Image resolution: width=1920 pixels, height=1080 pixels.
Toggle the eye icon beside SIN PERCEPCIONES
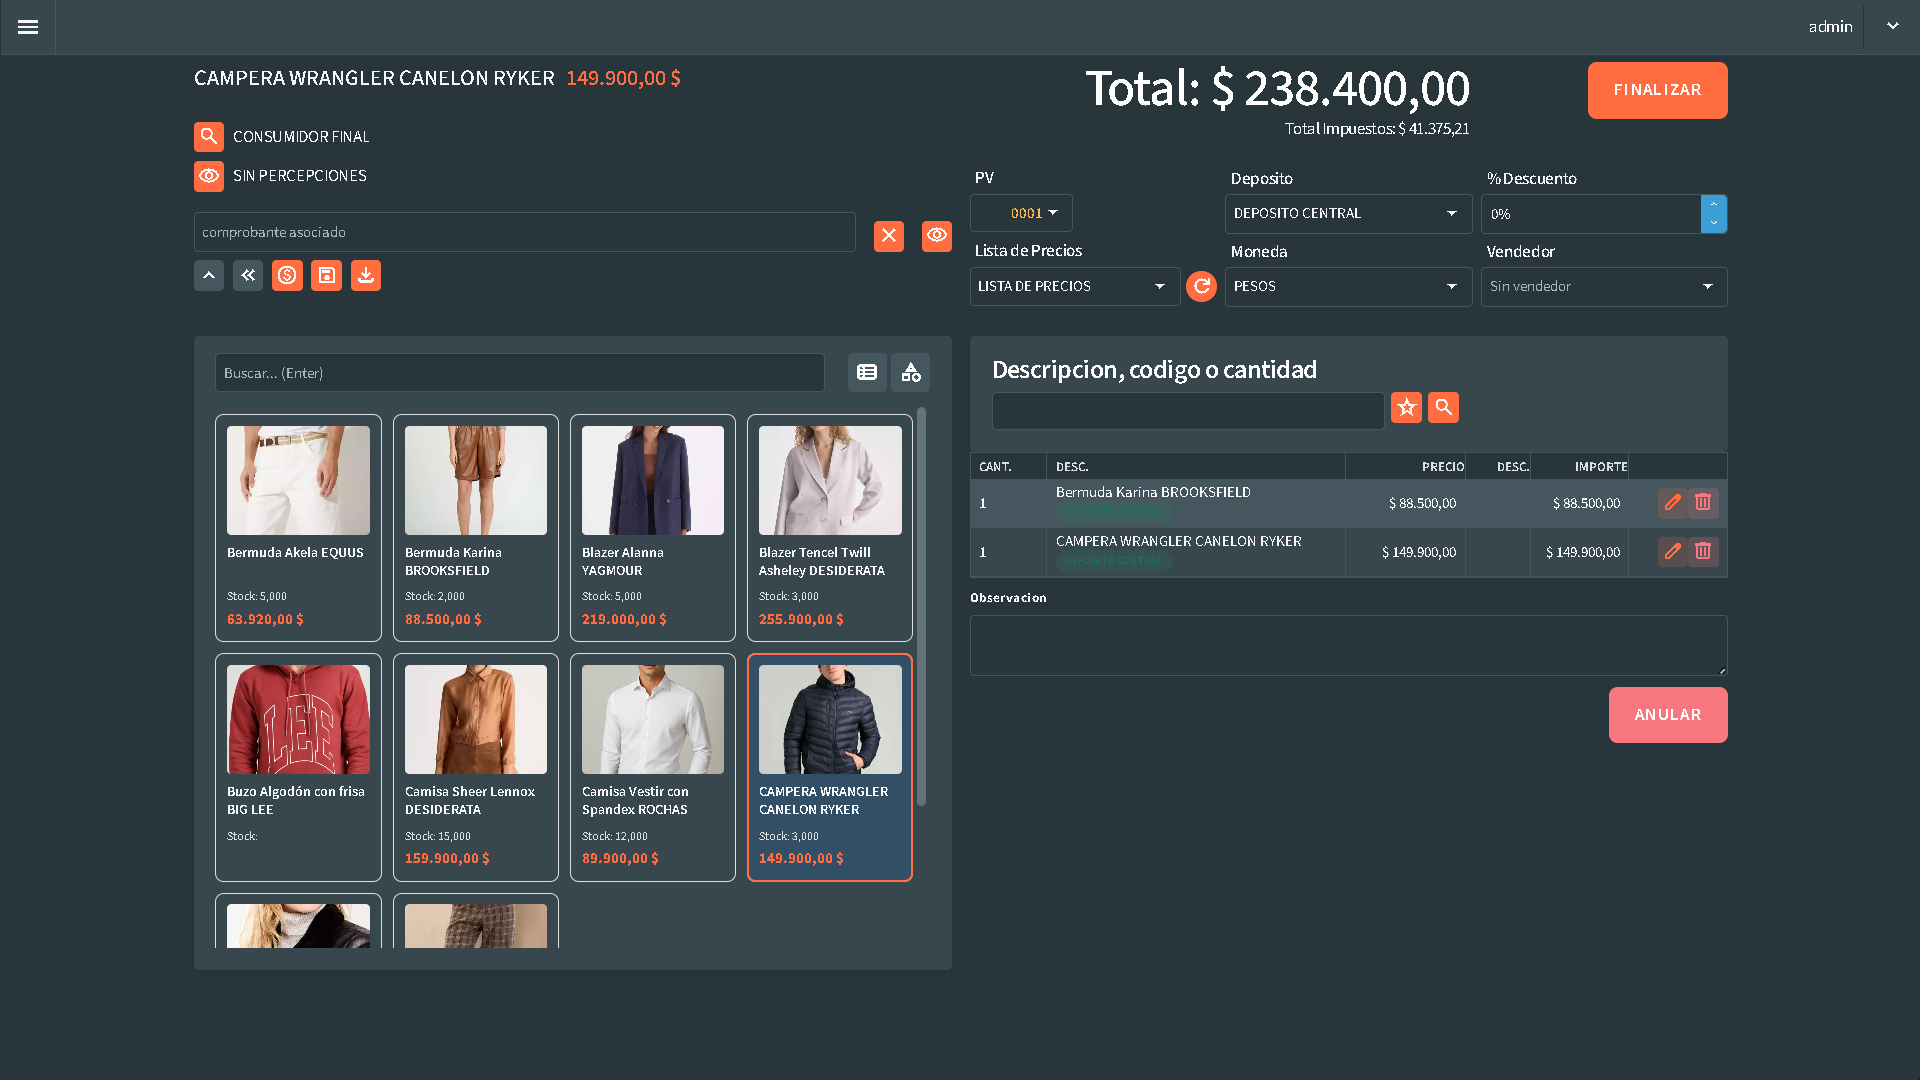[x=208, y=176]
